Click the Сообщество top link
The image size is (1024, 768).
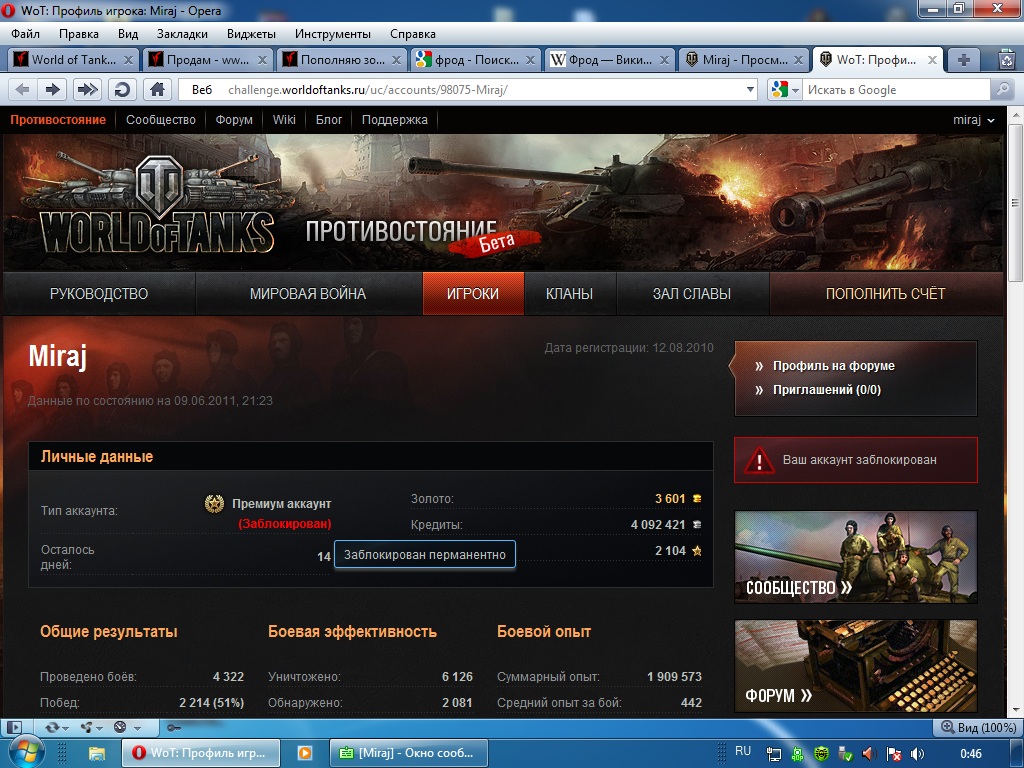(x=161, y=120)
